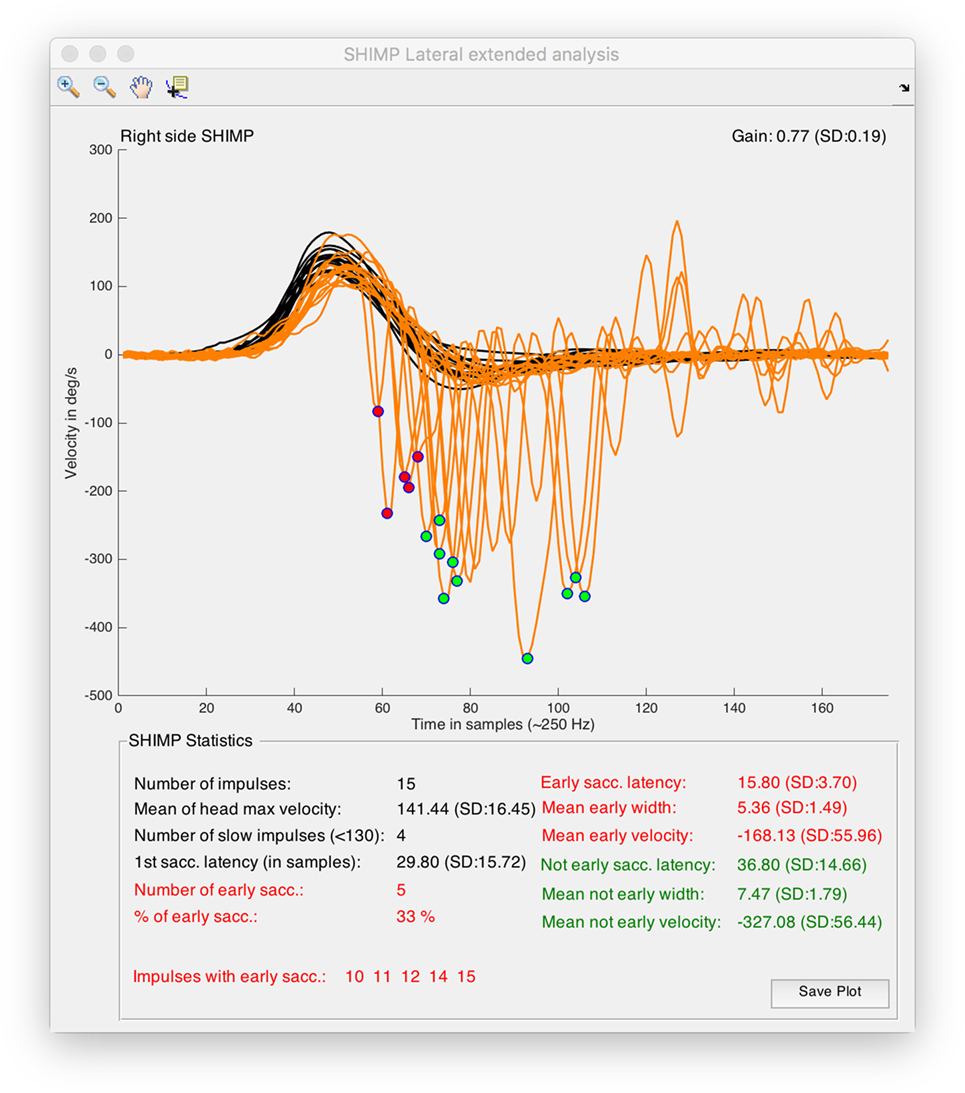The width and height of the screenshot is (965, 1093).
Task: Click impulse number '14' in early sacc. list
Action: pos(439,977)
